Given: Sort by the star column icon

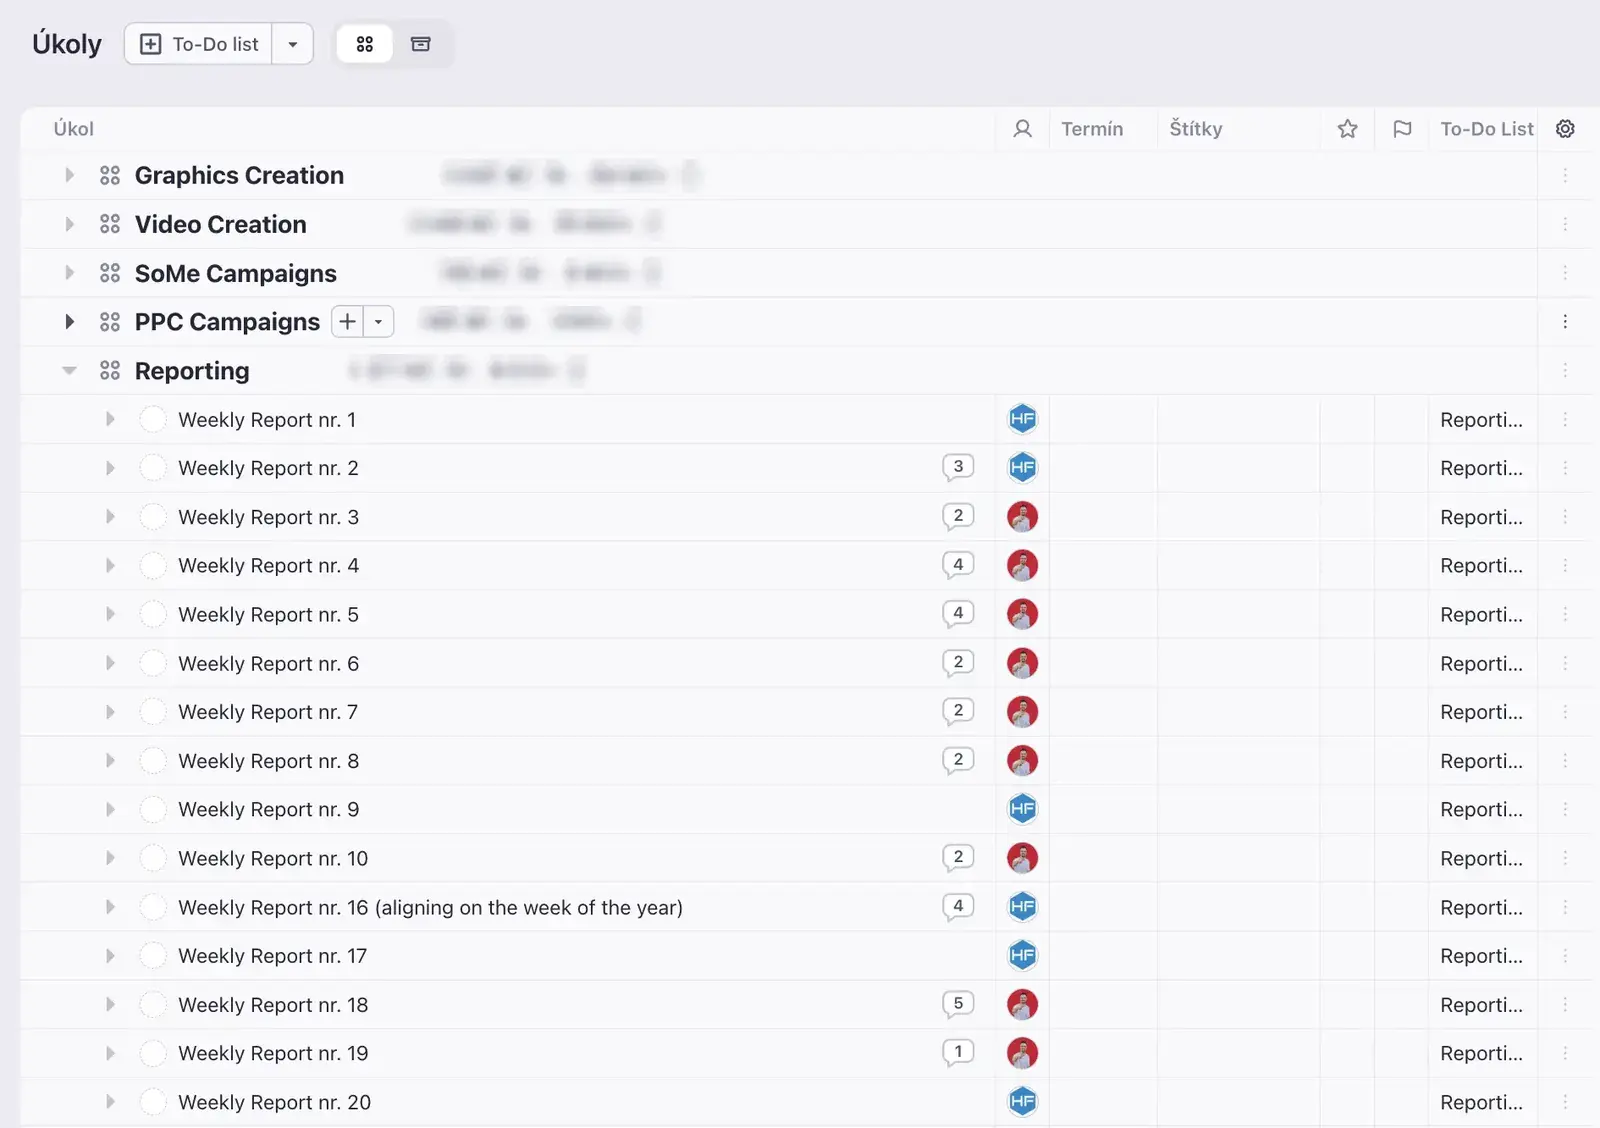Looking at the screenshot, I should coord(1347,129).
